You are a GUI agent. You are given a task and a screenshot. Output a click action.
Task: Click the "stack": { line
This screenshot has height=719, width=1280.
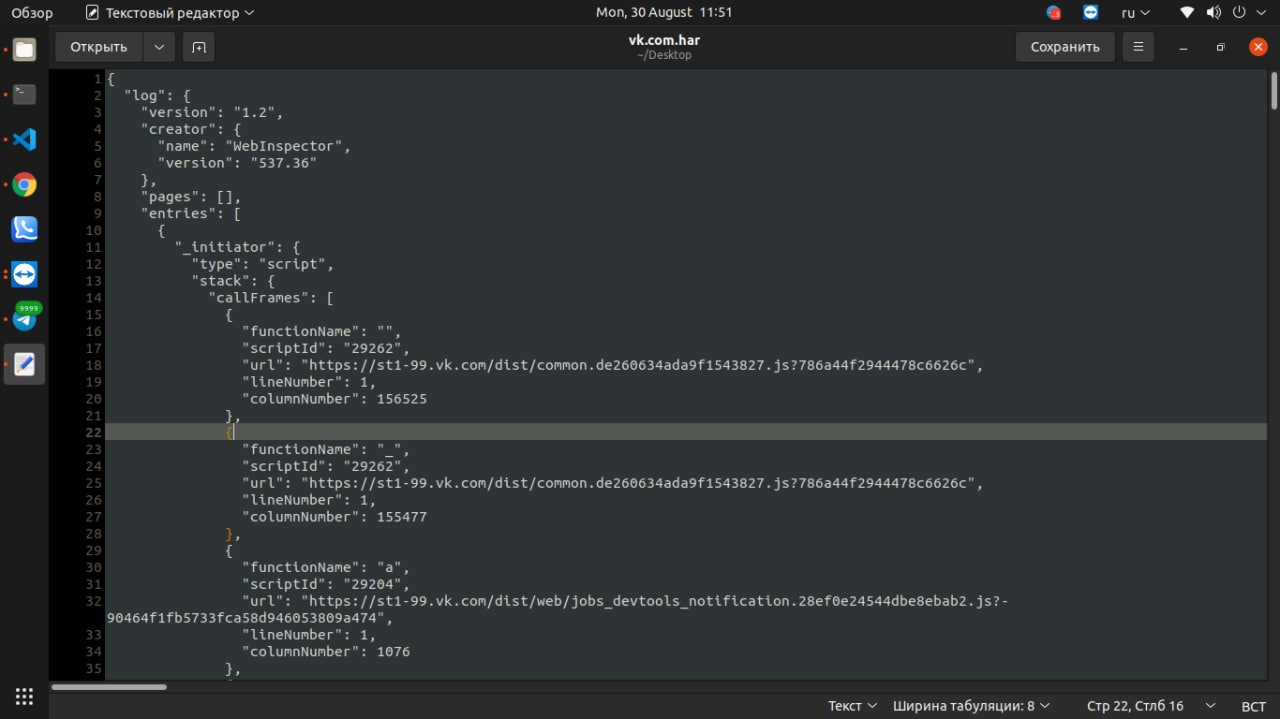click(x=233, y=281)
